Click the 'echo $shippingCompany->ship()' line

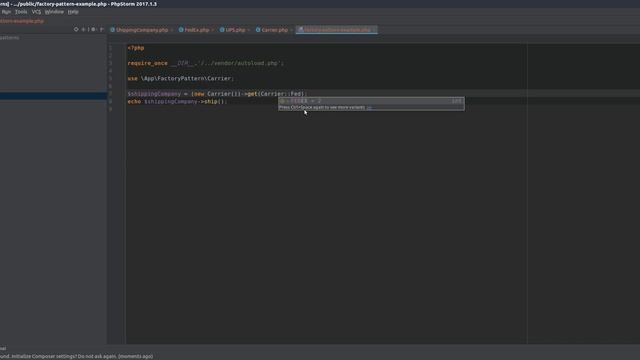click(177, 102)
